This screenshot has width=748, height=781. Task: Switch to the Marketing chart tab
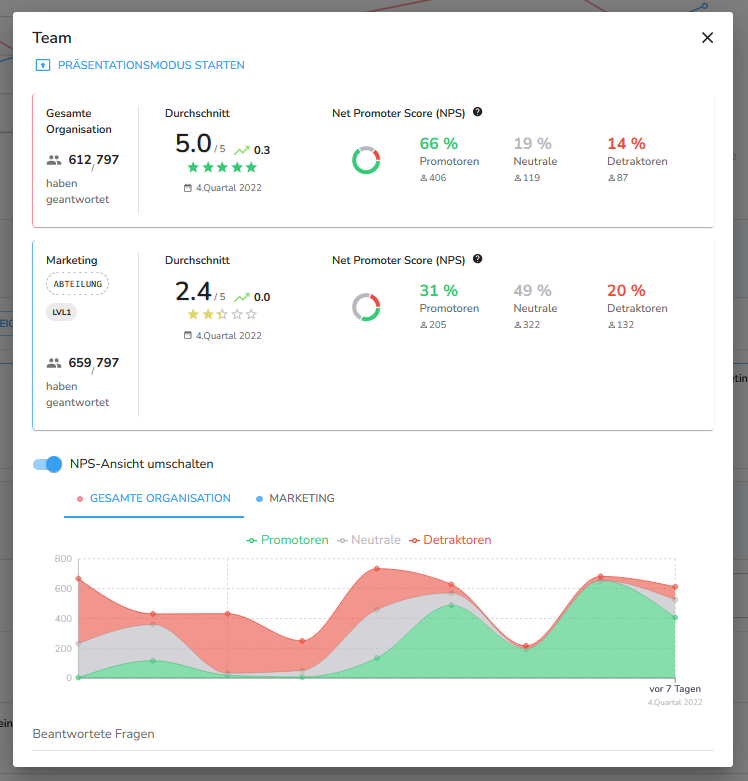click(295, 498)
